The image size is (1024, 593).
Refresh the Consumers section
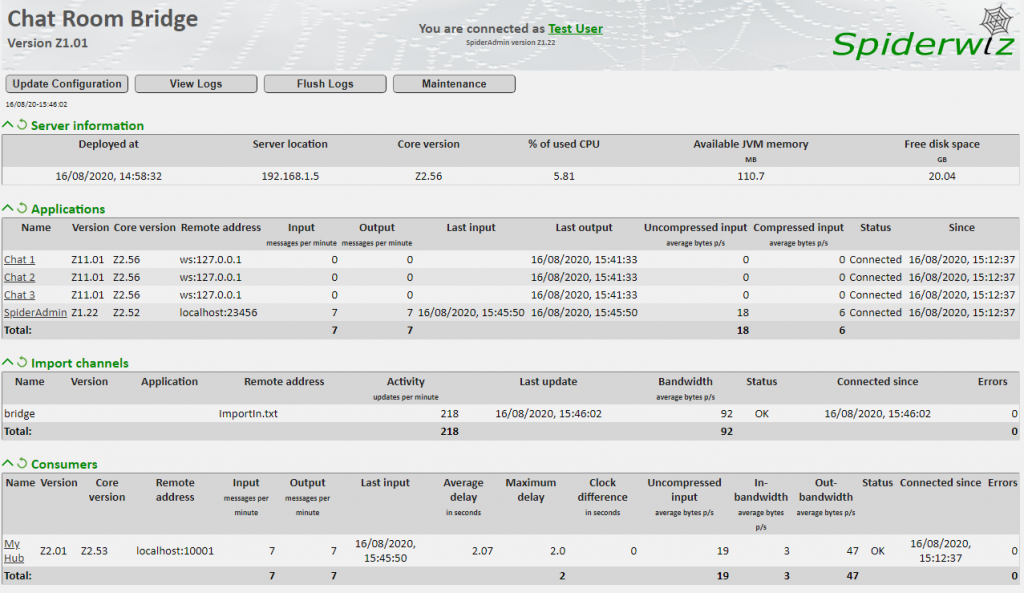22,464
